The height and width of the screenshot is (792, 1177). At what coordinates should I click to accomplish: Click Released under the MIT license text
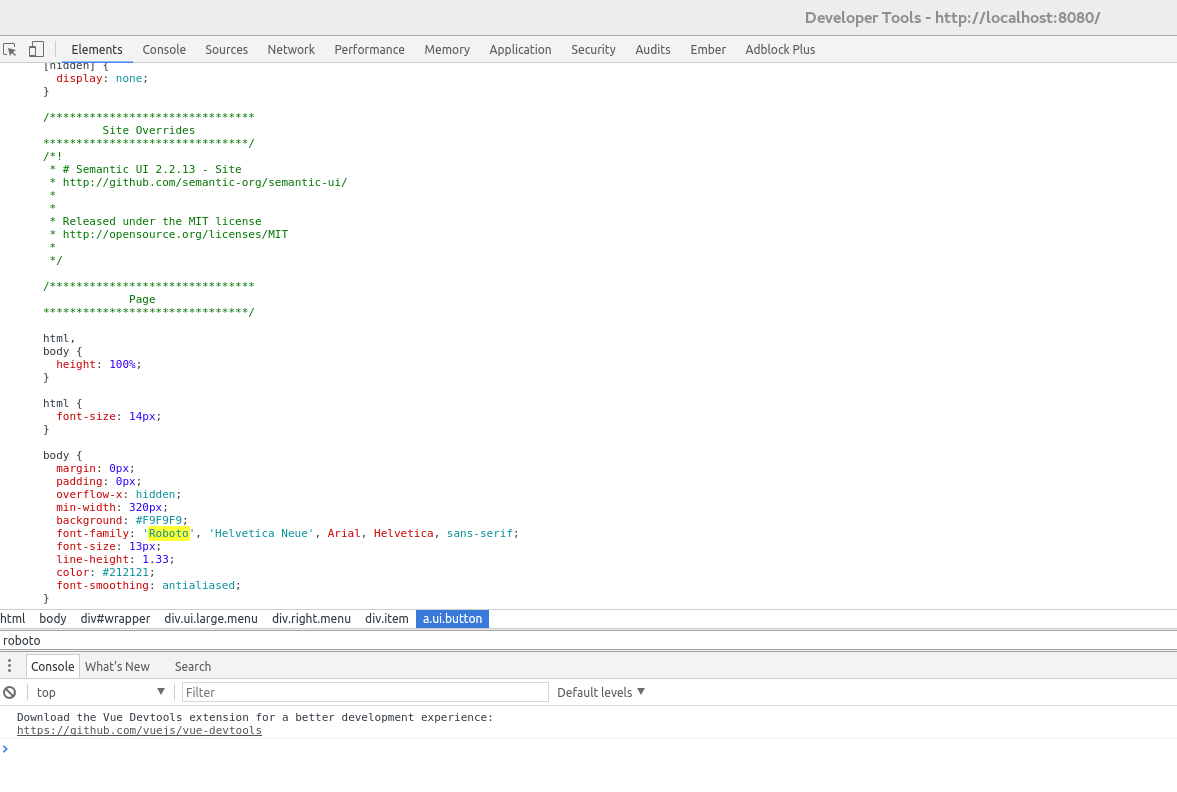[x=162, y=221]
